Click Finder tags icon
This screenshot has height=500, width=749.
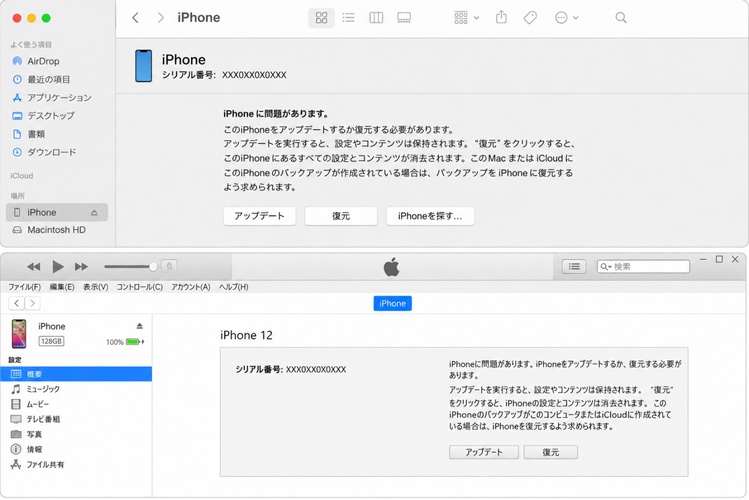click(x=530, y=18)
